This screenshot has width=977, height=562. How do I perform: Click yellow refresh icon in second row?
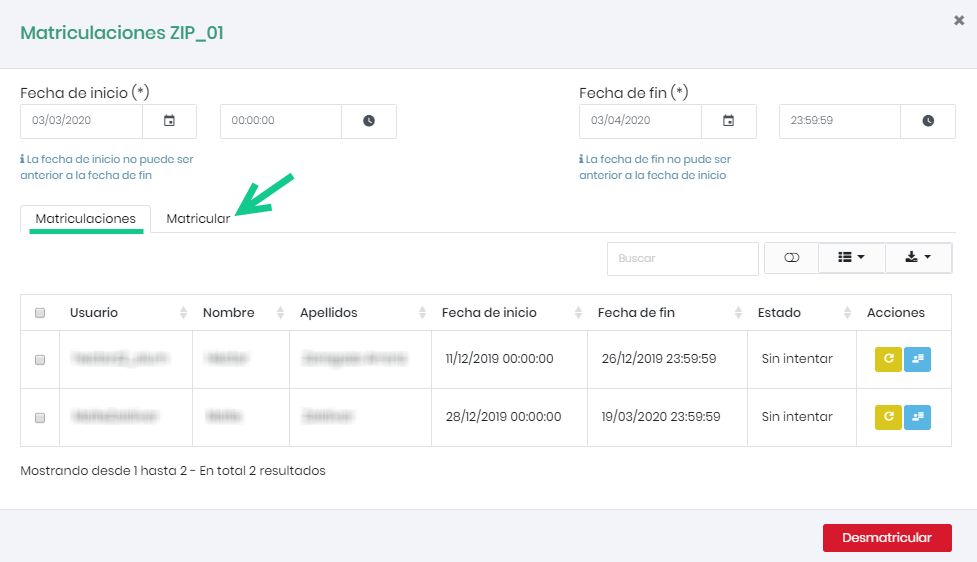coord(888,417)
